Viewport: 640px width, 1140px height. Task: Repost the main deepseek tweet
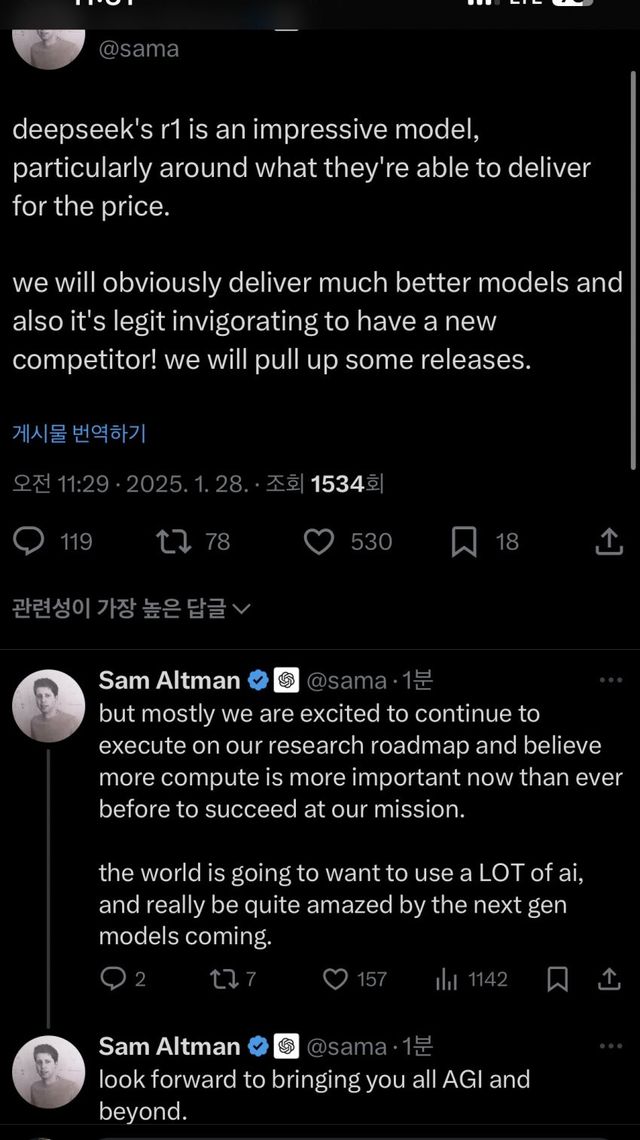[x=174, y=542]
